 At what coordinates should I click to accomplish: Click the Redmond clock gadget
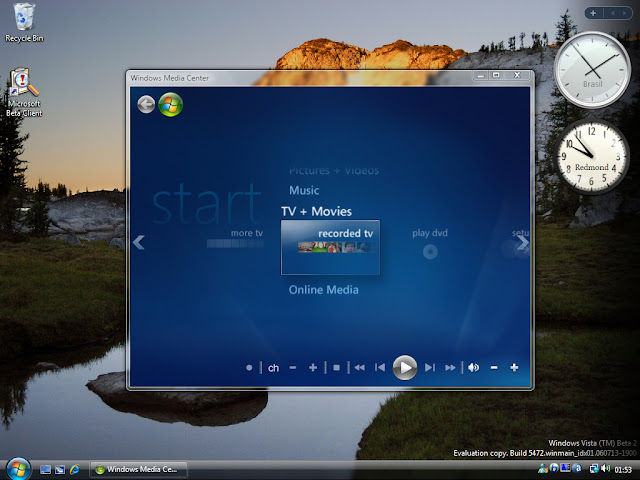pyautogui.click(x=591, y=156)
